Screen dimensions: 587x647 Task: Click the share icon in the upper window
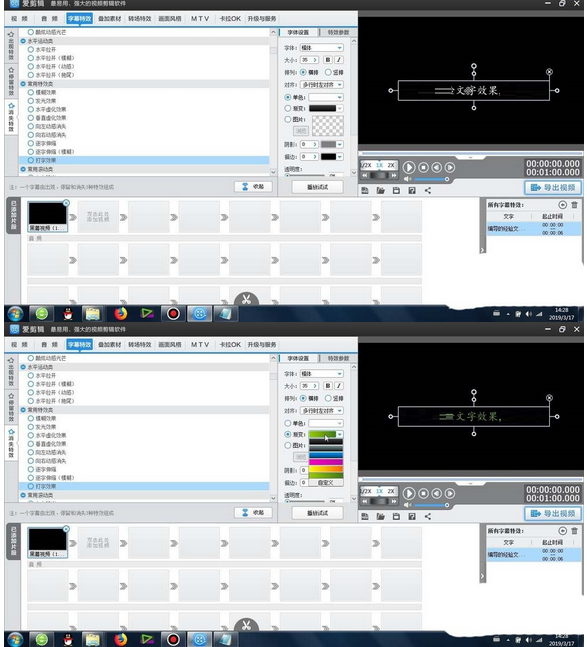click(428, 190)
